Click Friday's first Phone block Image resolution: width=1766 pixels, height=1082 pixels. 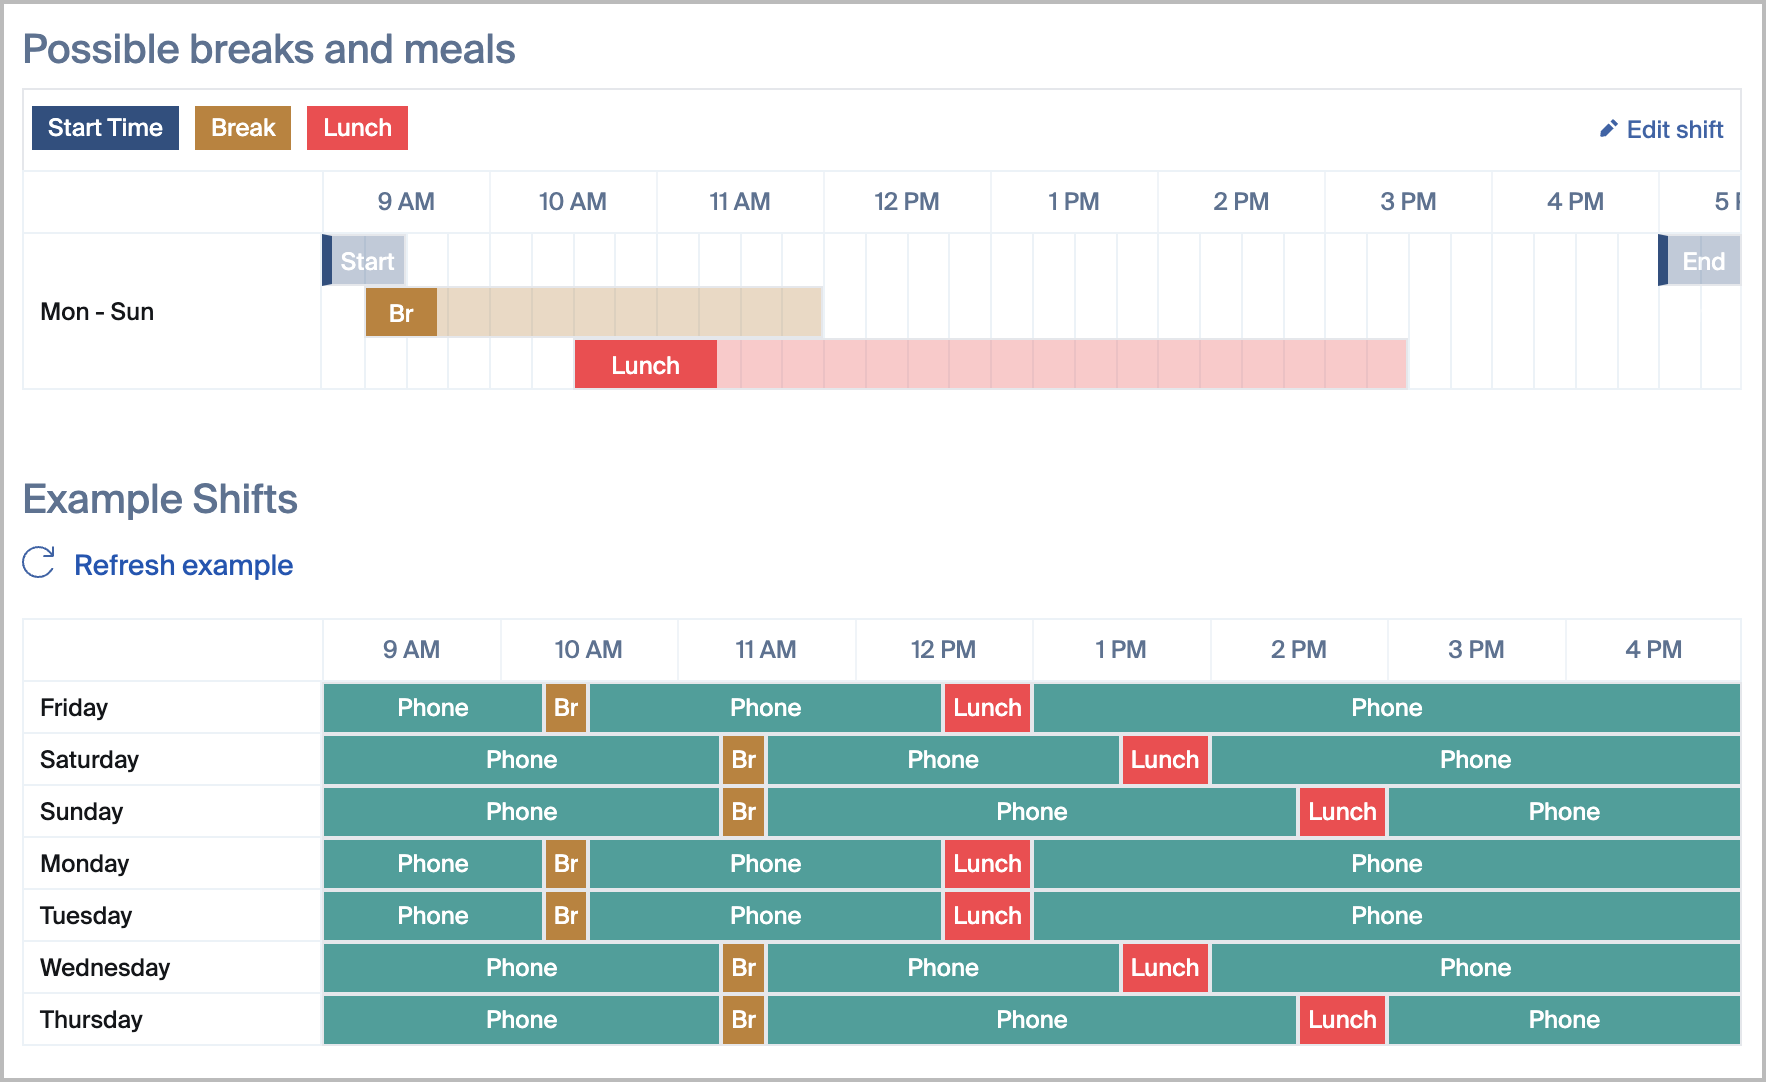[432, 708]
